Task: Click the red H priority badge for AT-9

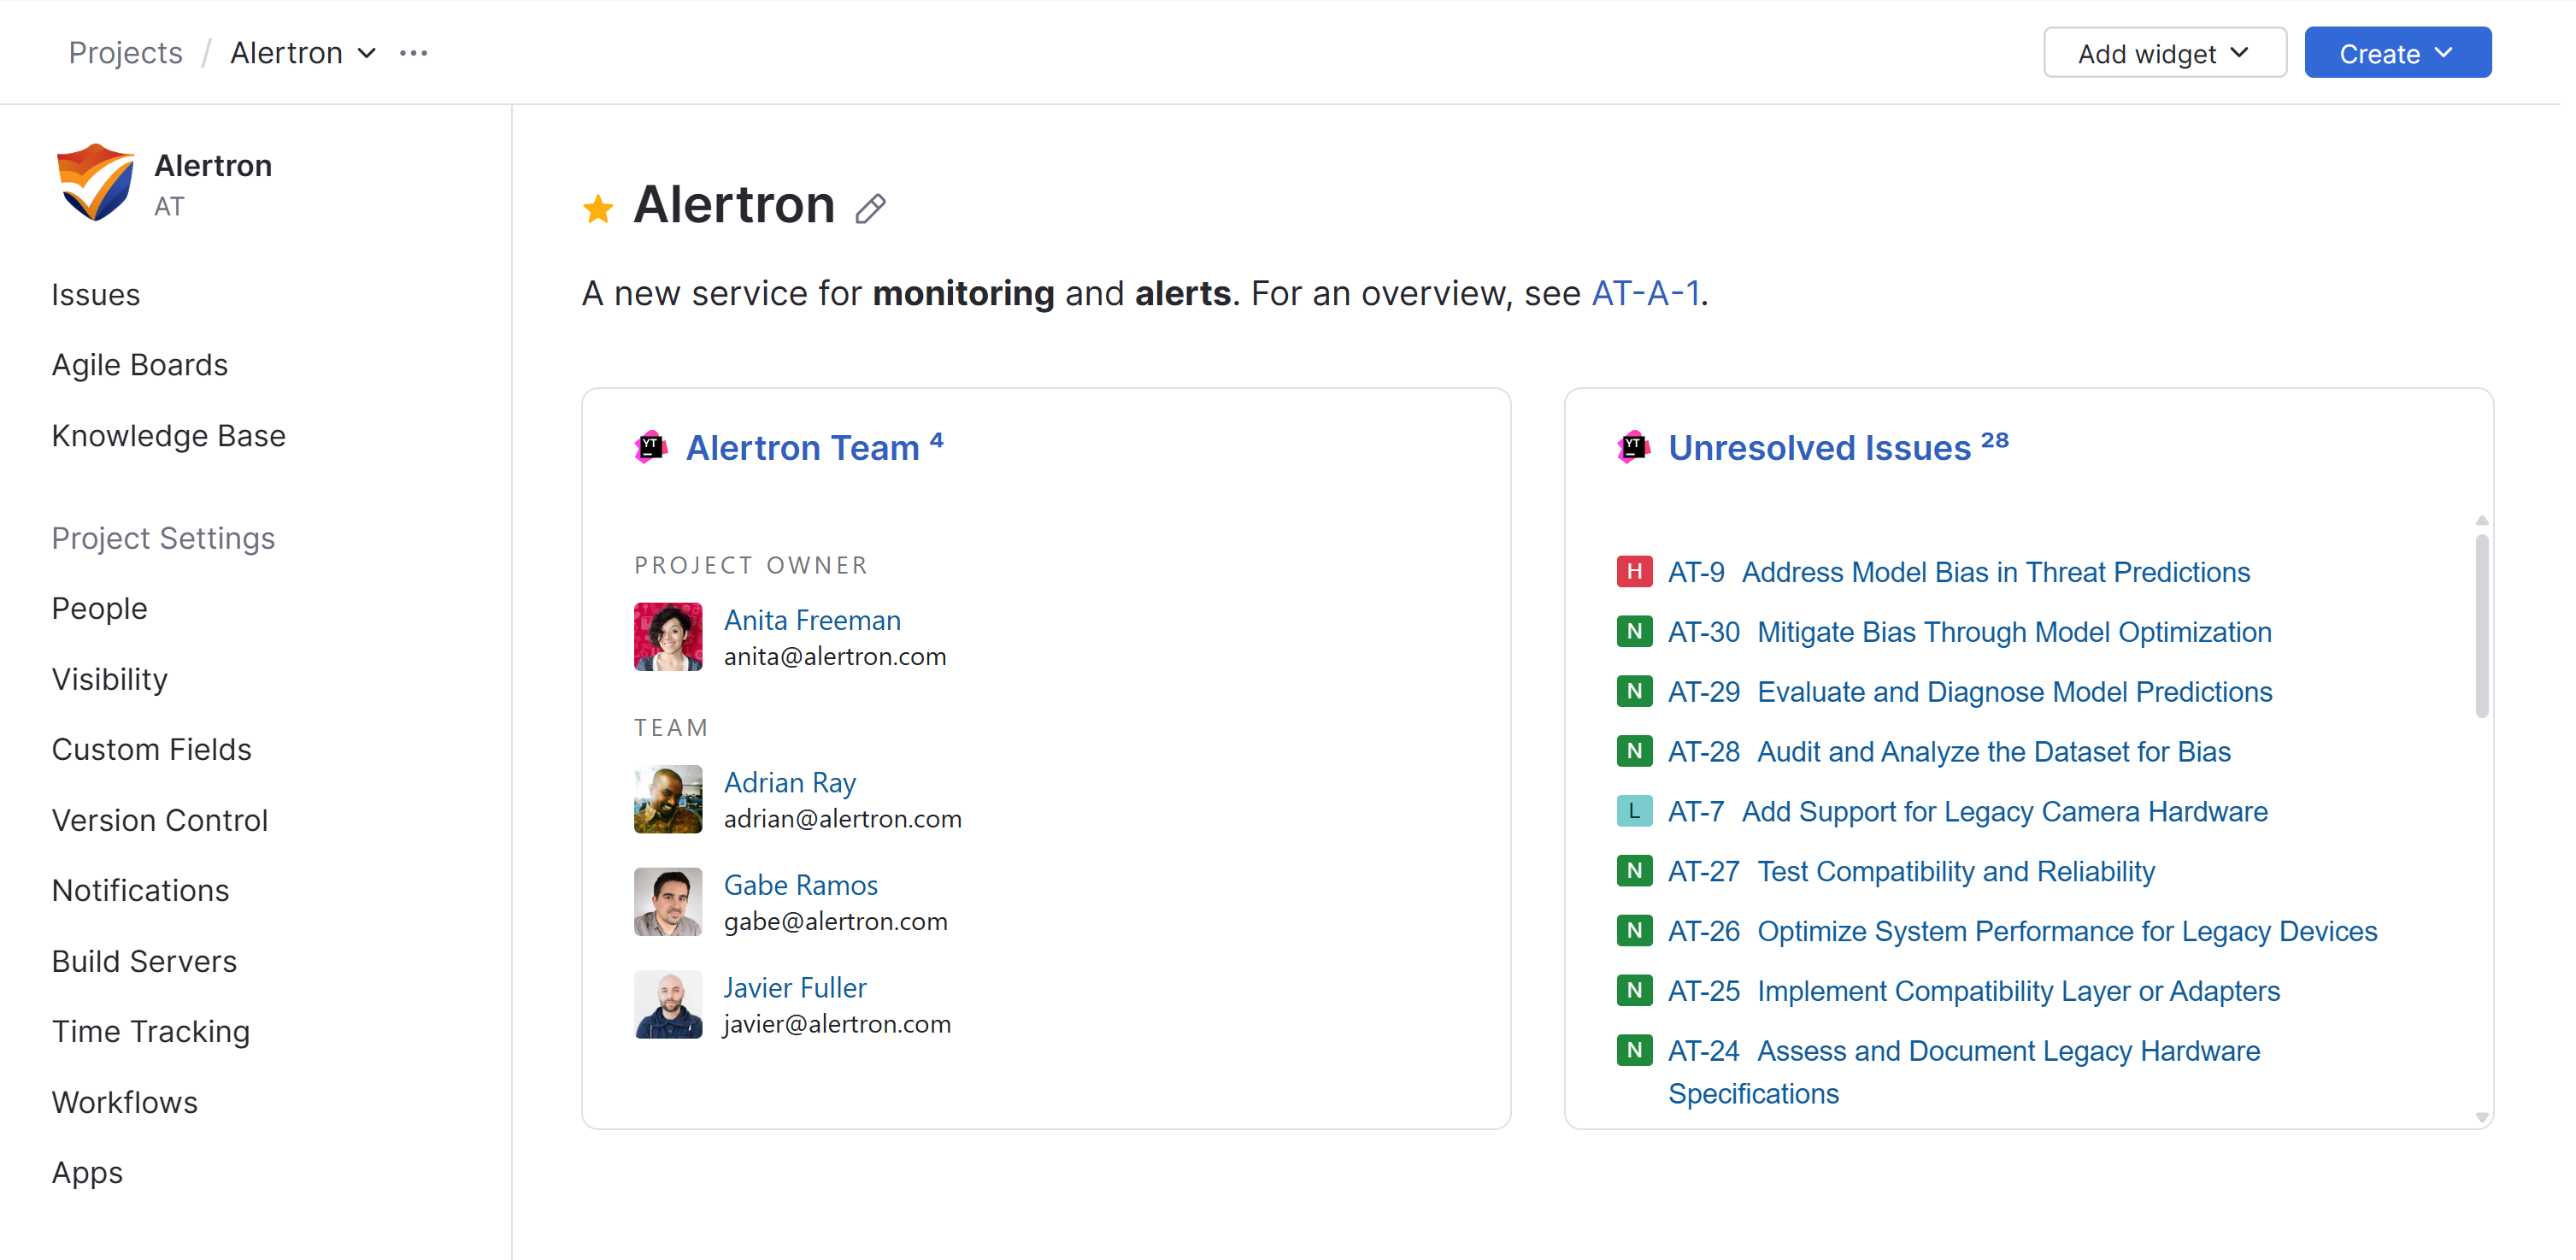Action: [x=1634, y=572]
